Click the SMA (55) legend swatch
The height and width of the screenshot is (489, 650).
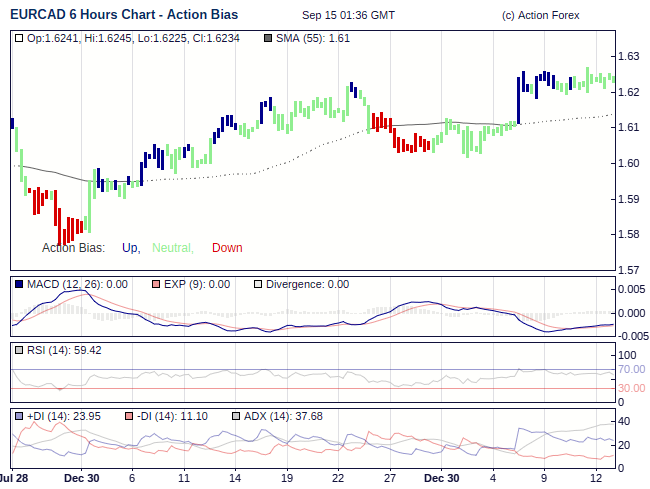(x=267, y=38)
